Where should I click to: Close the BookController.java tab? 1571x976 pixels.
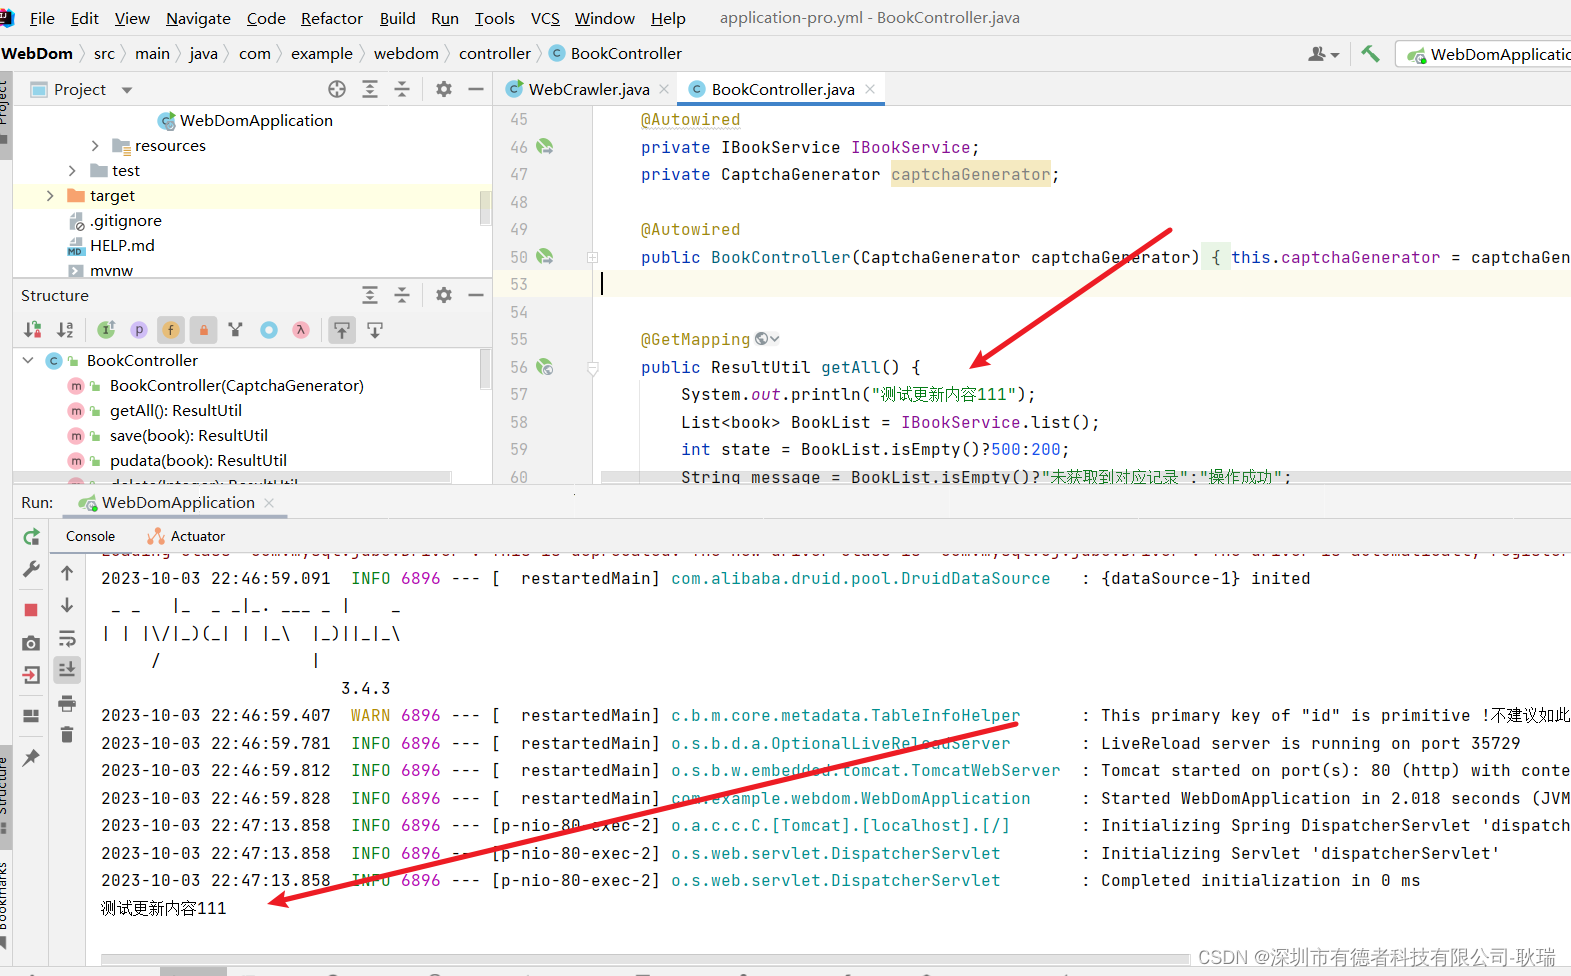click(x=870, y=89)
